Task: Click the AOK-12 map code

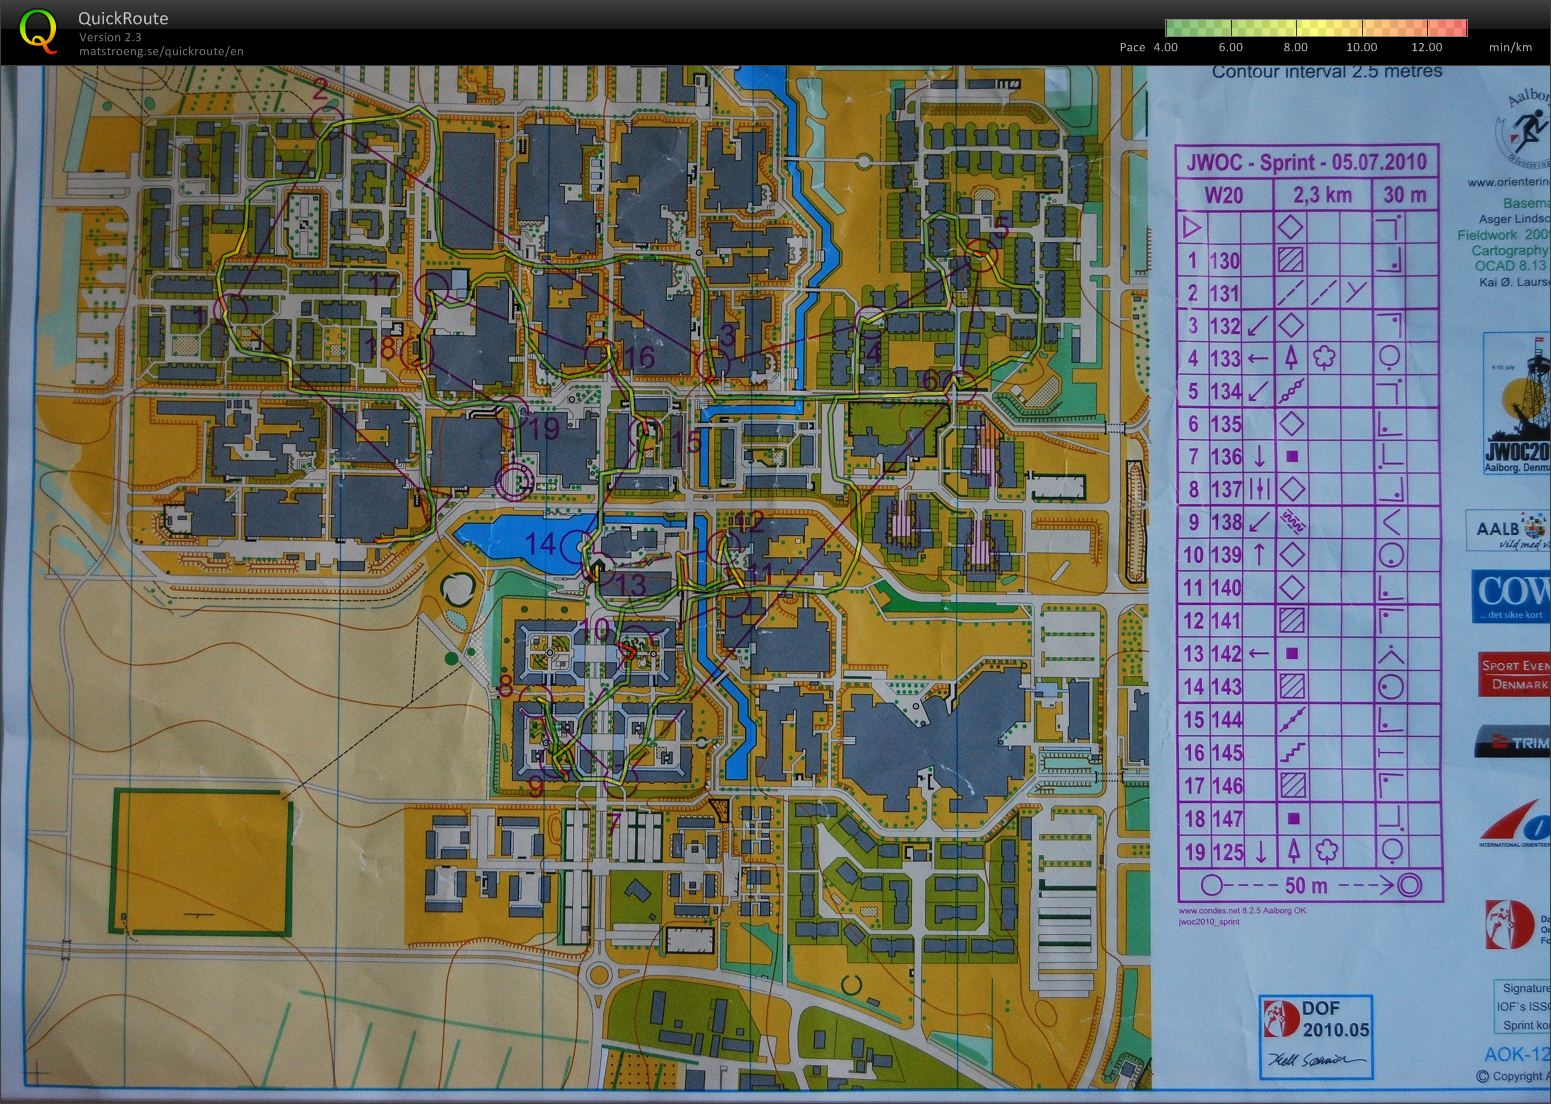Action: (x=1516, y=1054)
